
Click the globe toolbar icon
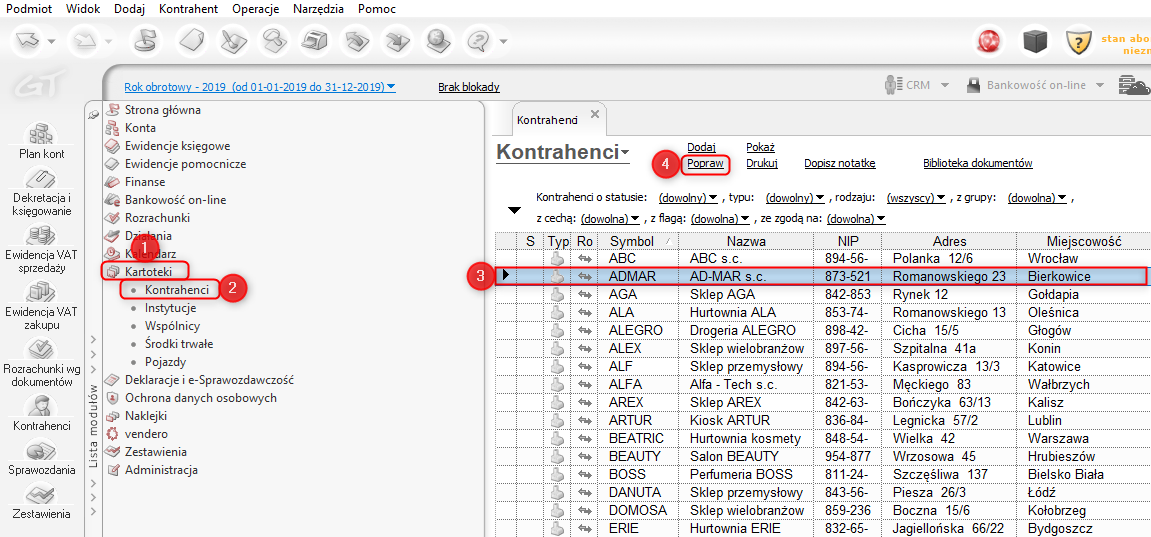(x=438, y=41)
